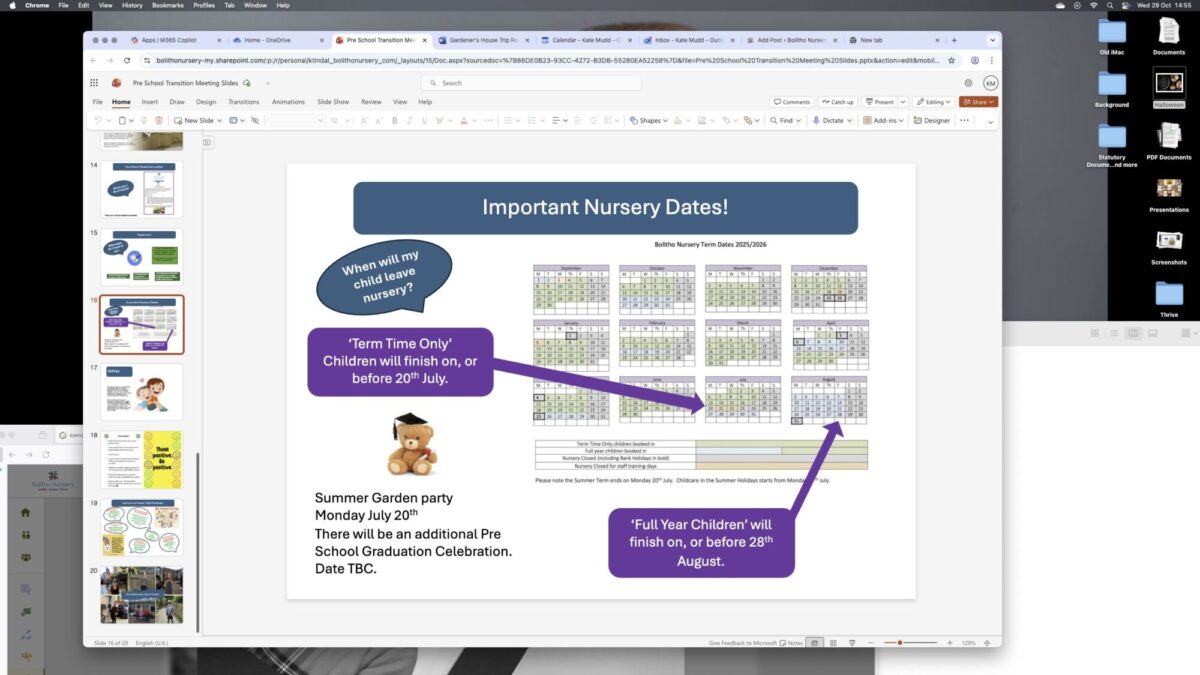Screen dimensions: 1200x675
Task: Expand the New Slide dropdown arrow
Action: pos(219,120)
